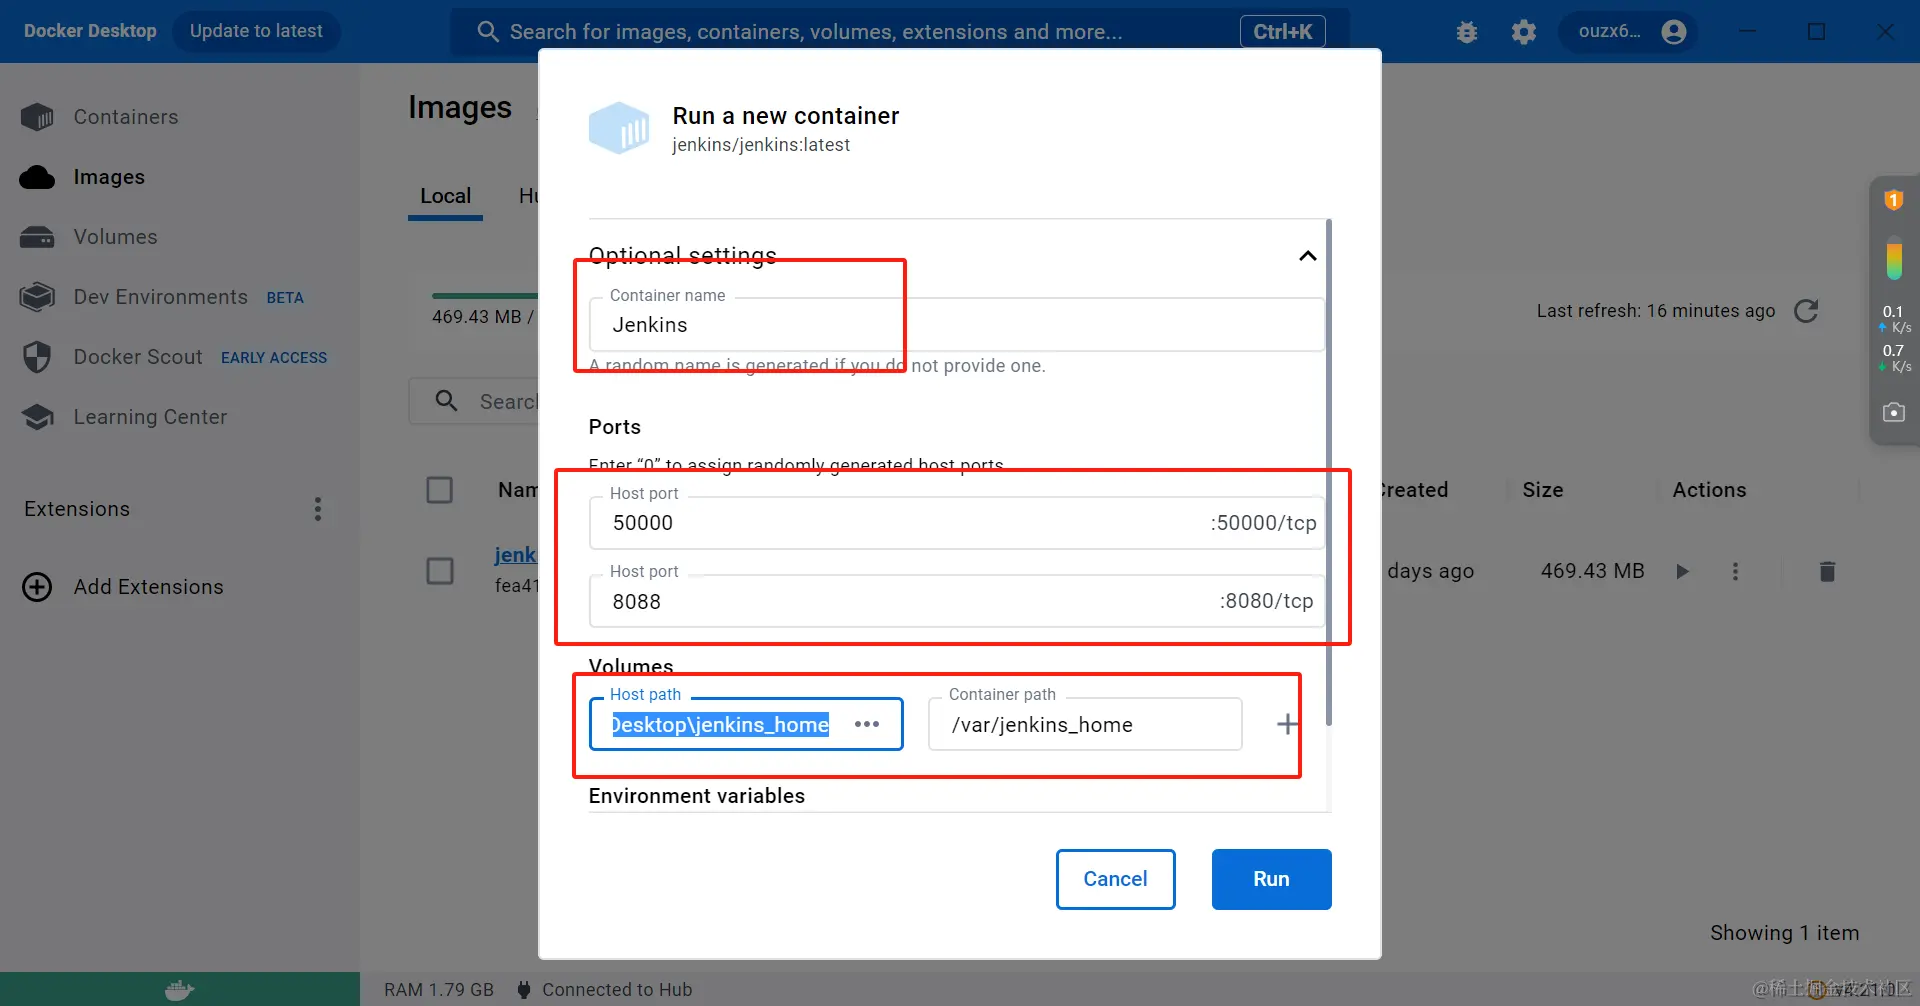
Task: Click the Connected to Hub status text
Action: point(617,990)
